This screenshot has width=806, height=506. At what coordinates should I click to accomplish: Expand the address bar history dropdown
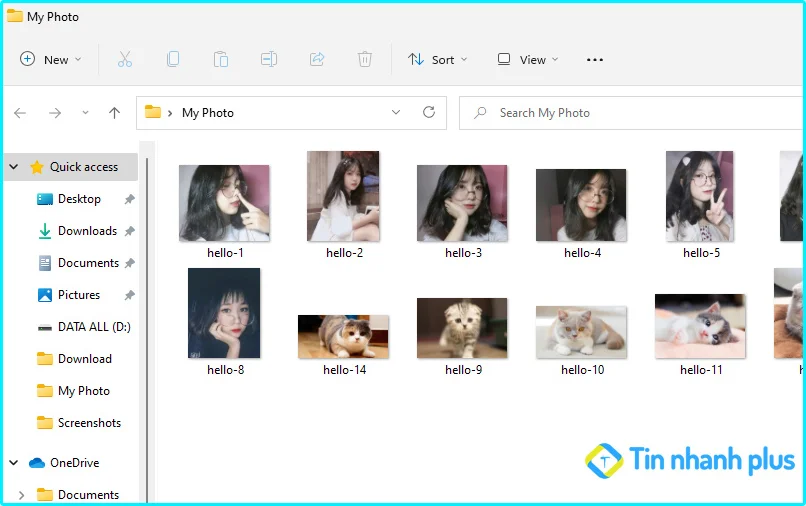coord(396,112)
